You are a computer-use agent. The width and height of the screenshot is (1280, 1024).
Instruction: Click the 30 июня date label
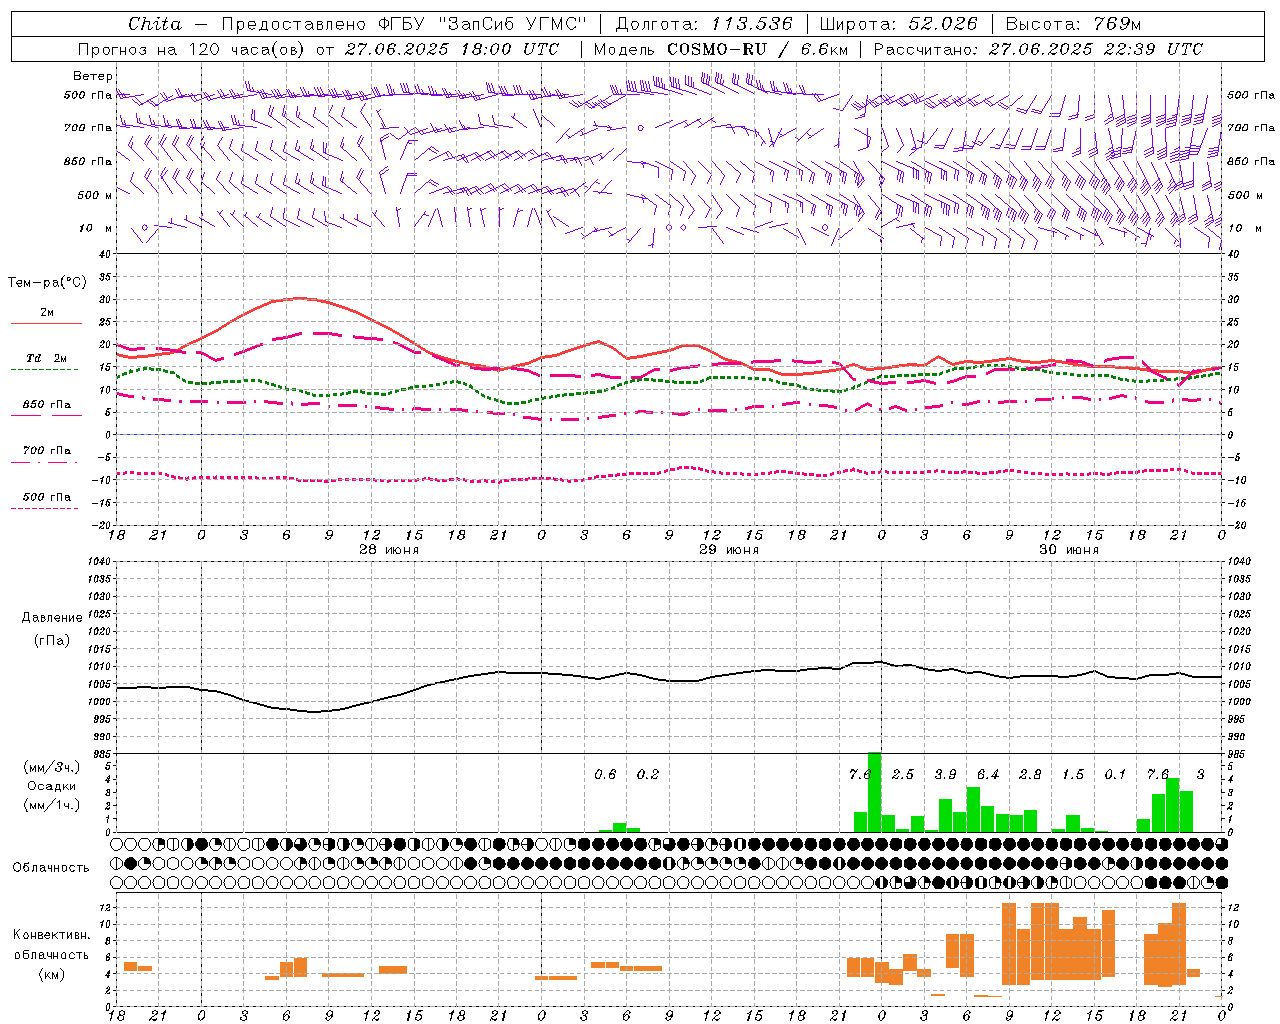point(1069,549)
